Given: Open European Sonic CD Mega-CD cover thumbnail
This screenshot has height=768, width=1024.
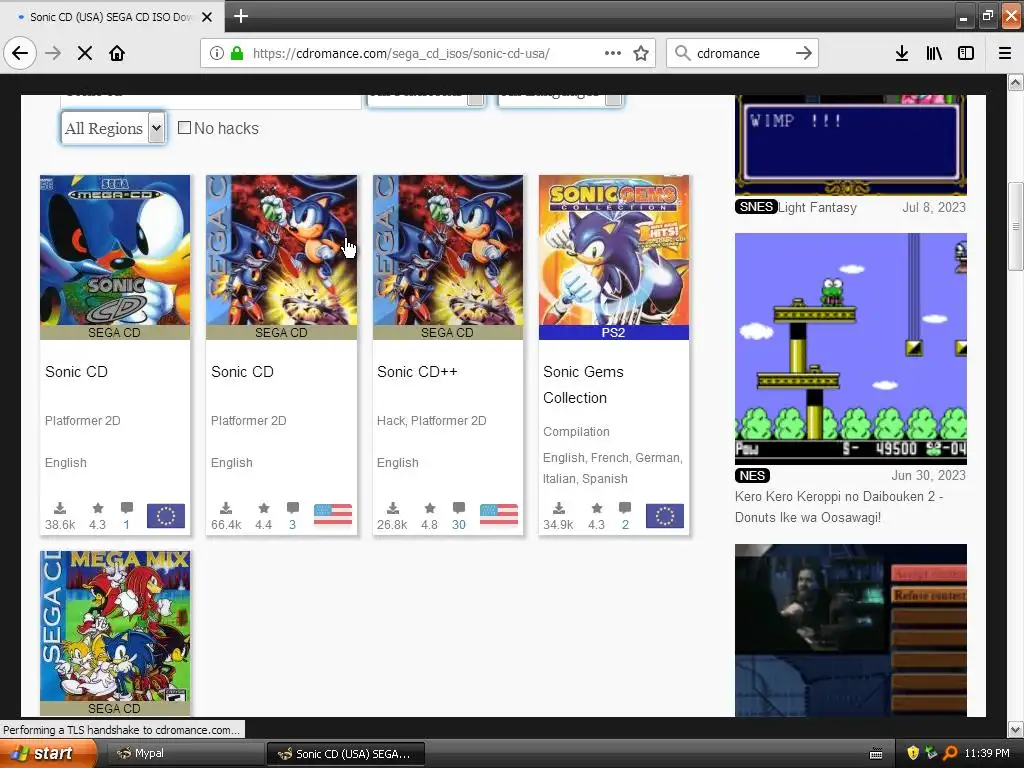Looking at the screenshot, I should point(115,250).
